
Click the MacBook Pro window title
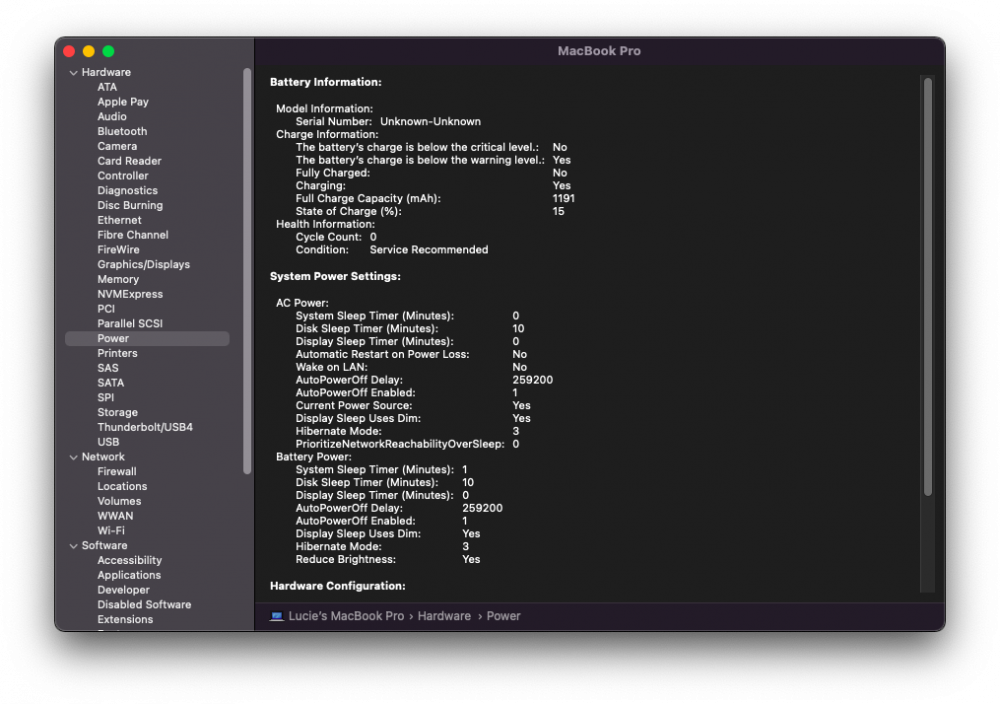click(599, 51)
